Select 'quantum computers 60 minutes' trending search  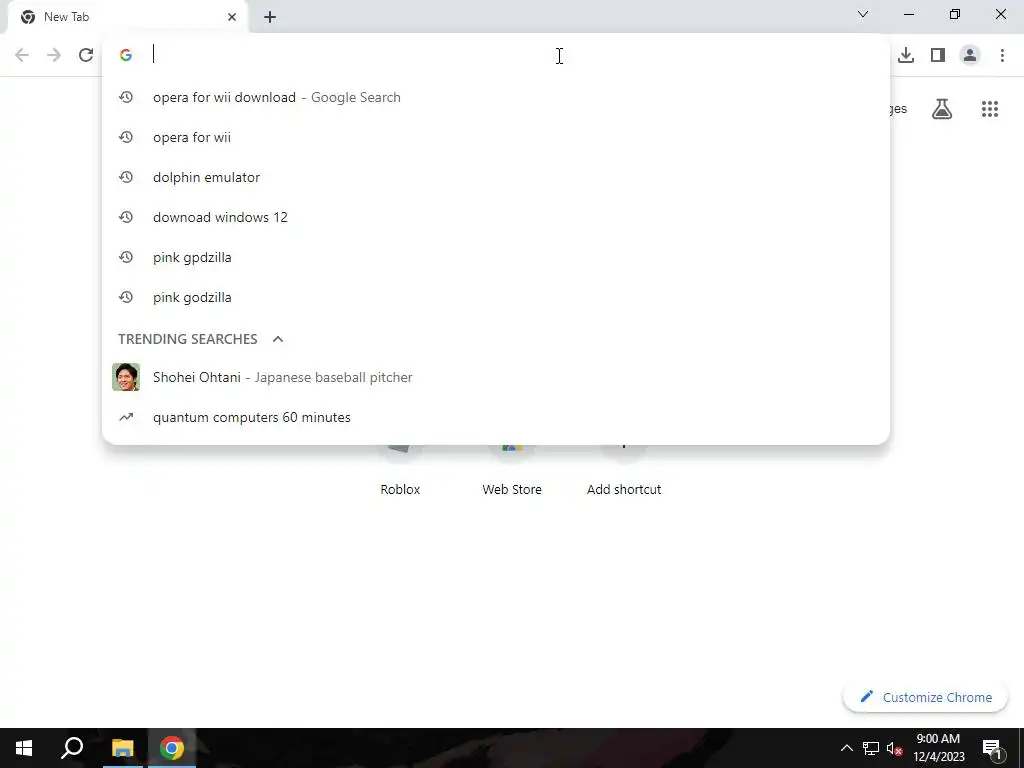[496, 417]
